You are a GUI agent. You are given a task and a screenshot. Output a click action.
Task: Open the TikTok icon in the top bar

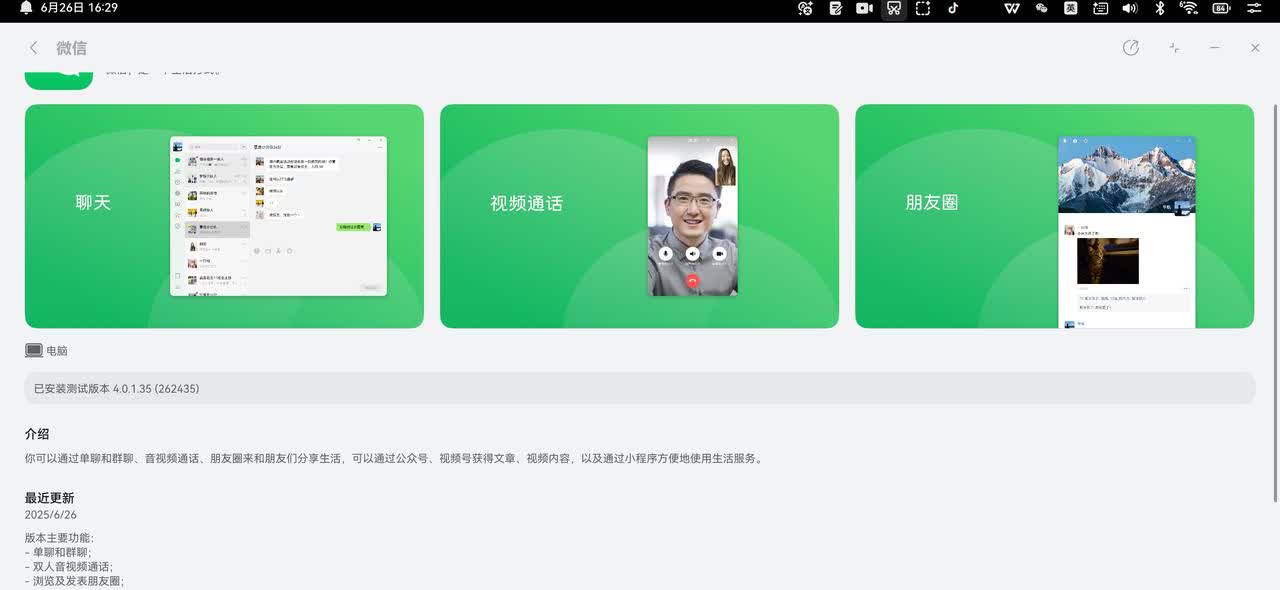[953, 8]
